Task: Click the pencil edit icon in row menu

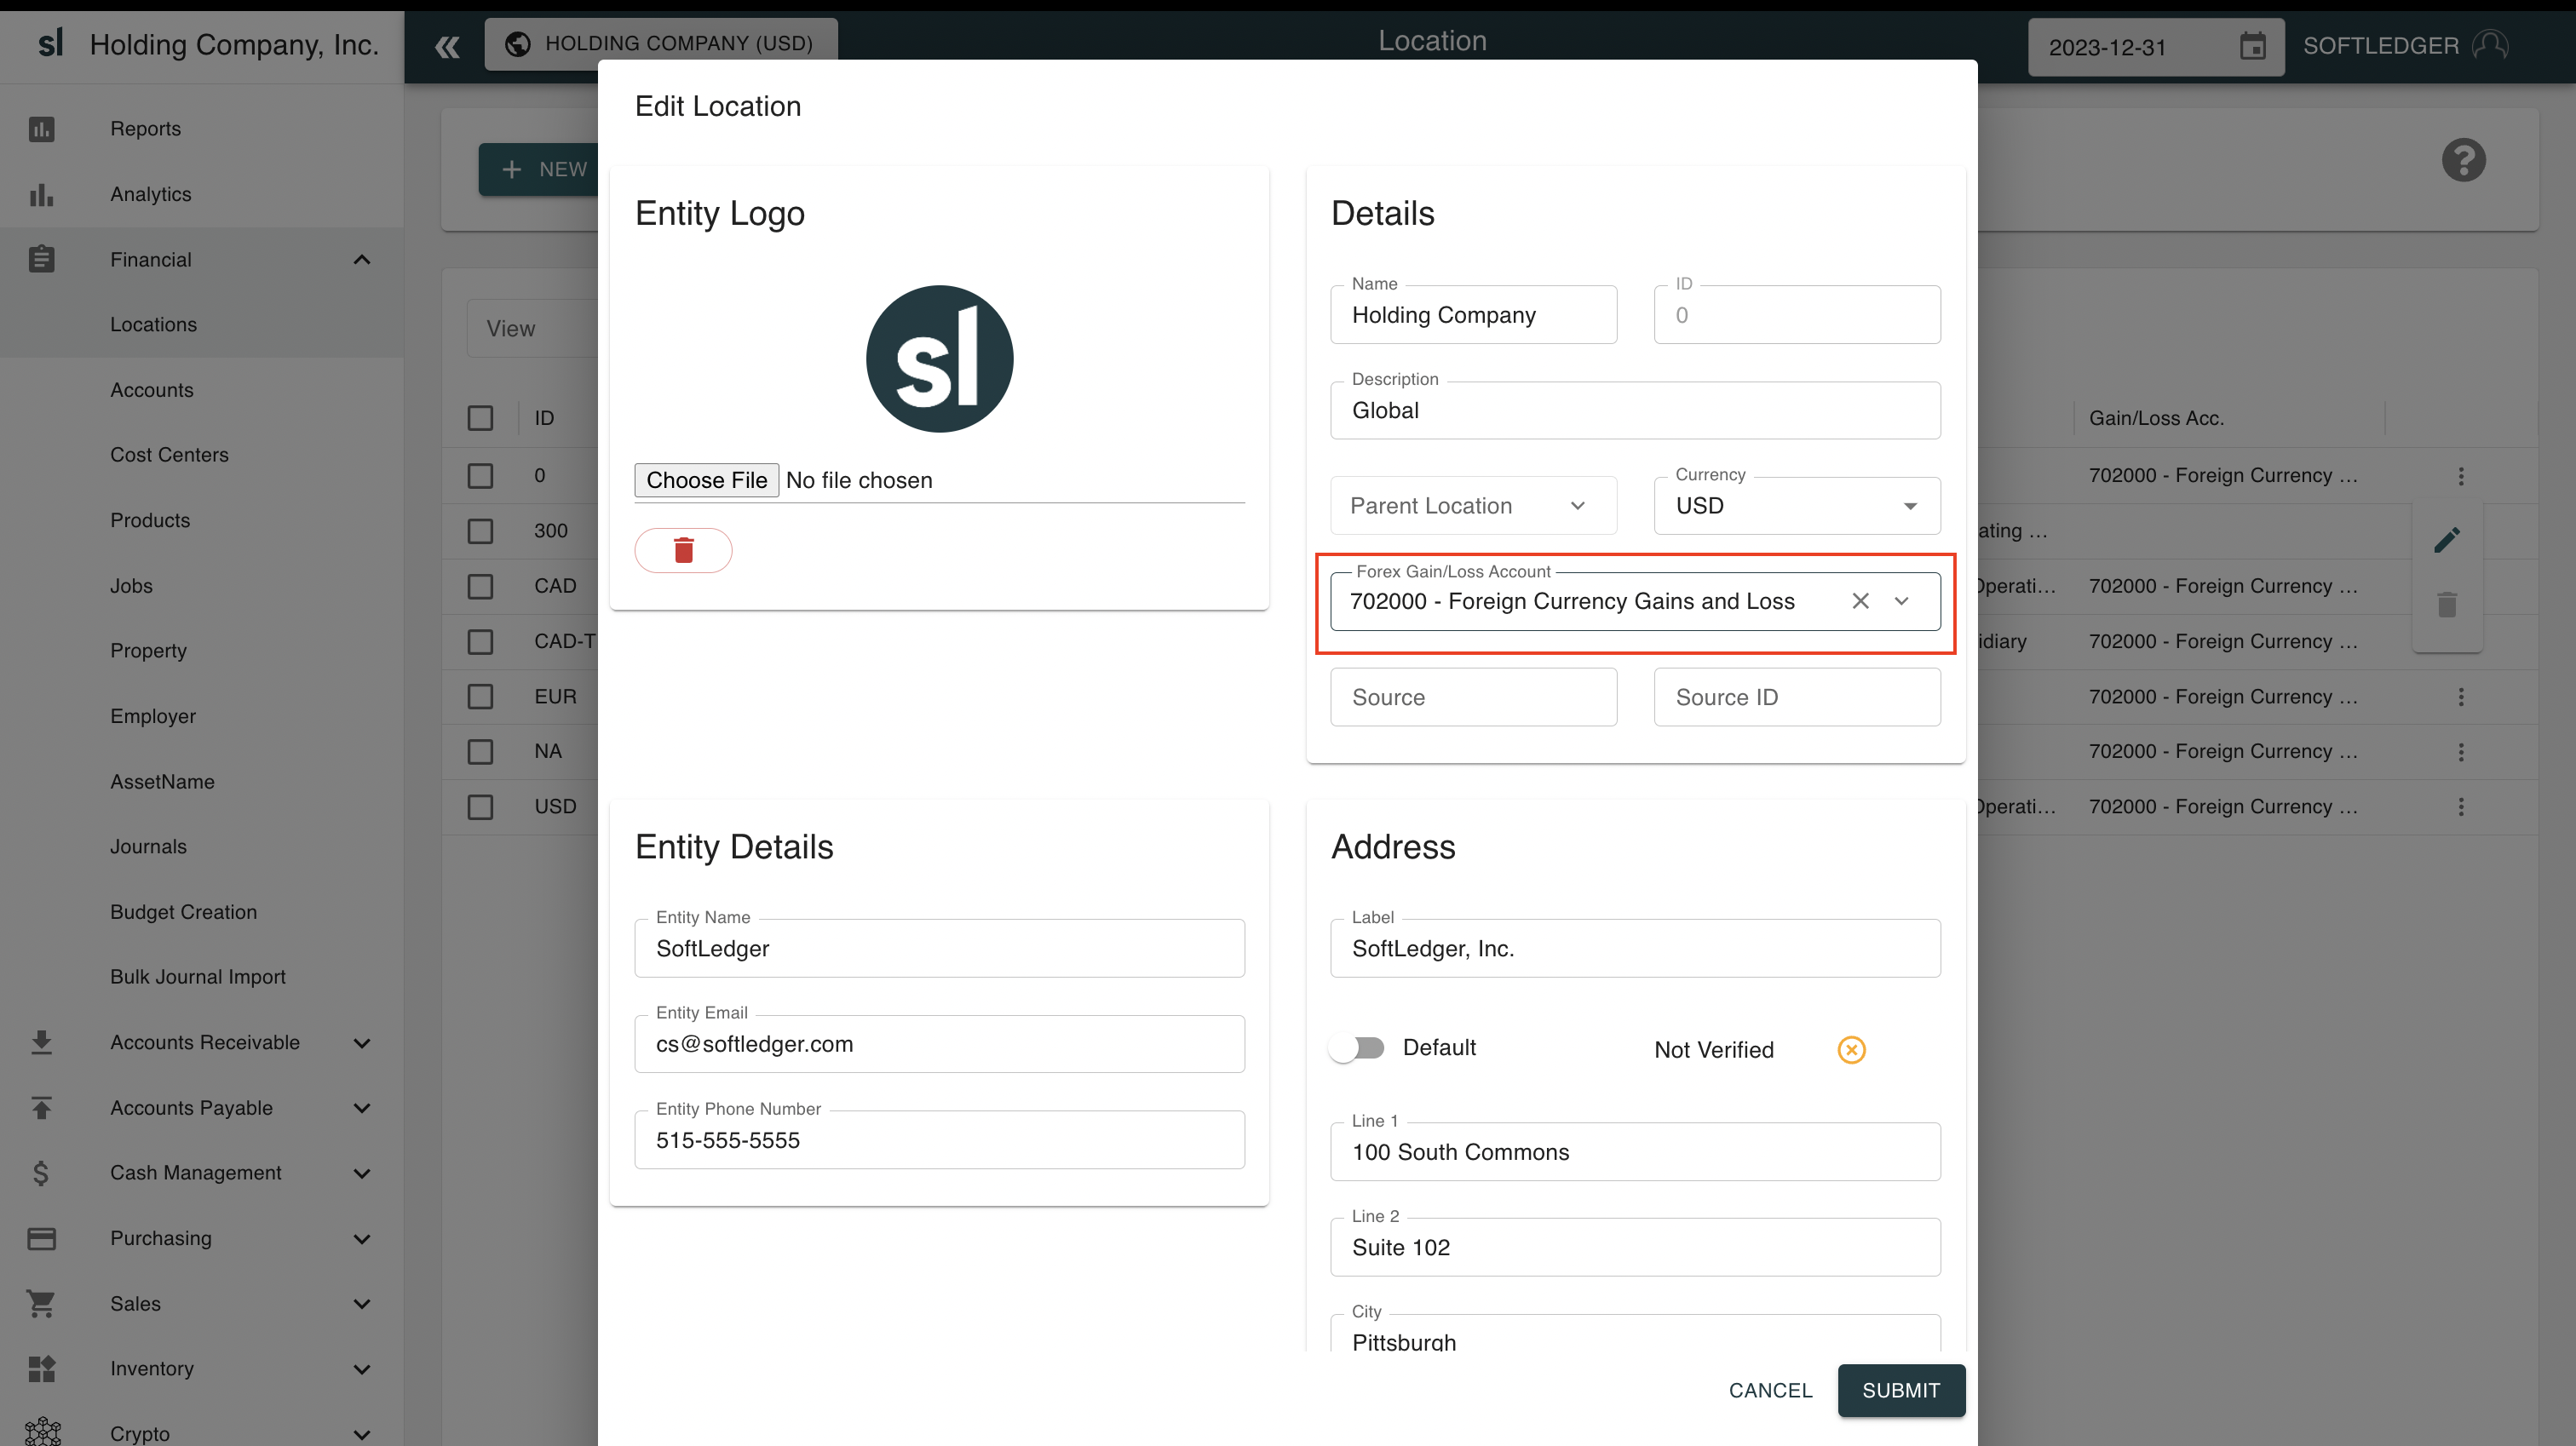Action: (2446, 540)
